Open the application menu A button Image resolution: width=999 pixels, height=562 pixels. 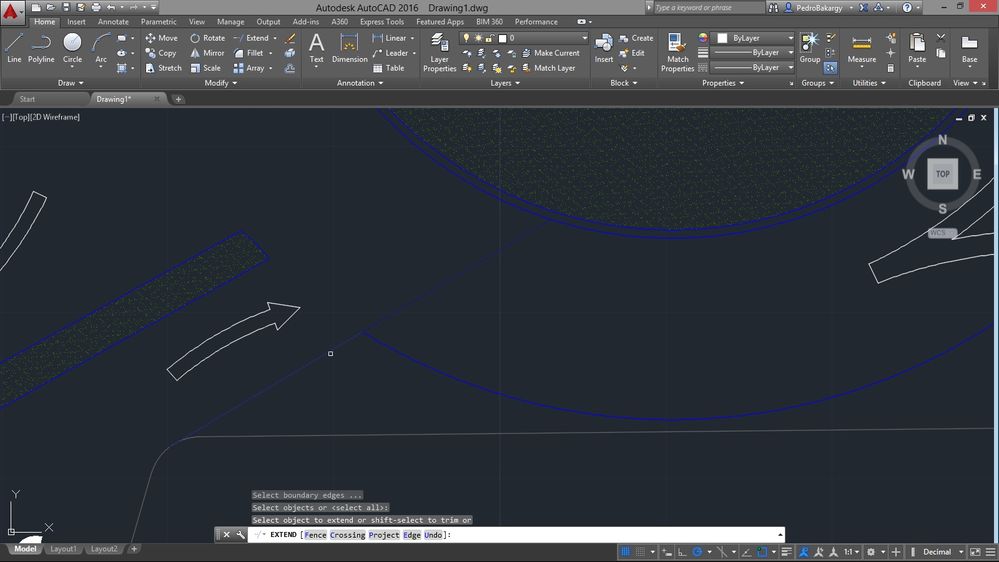pyautogui.click(x=11, y=11)
